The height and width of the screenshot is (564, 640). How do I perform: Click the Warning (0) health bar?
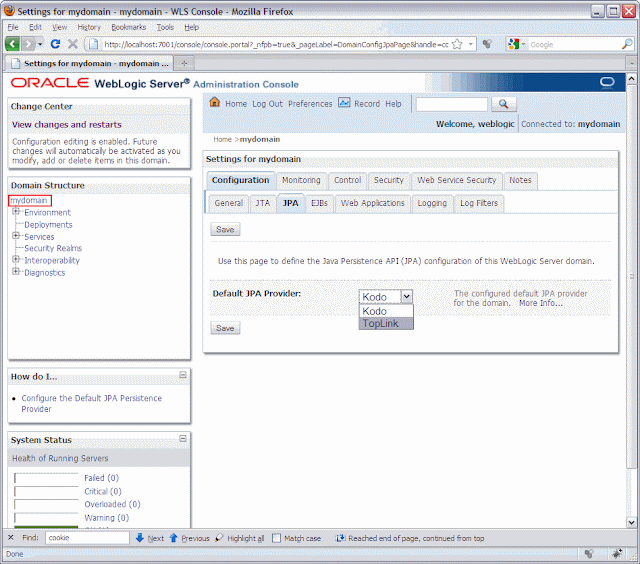tap(46, 517)
